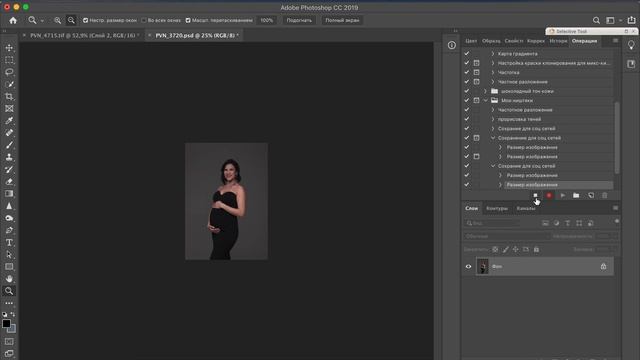Screen dimensions: 640x360
Task: Open the search icon at top right
Action: [x=596, y=20]
